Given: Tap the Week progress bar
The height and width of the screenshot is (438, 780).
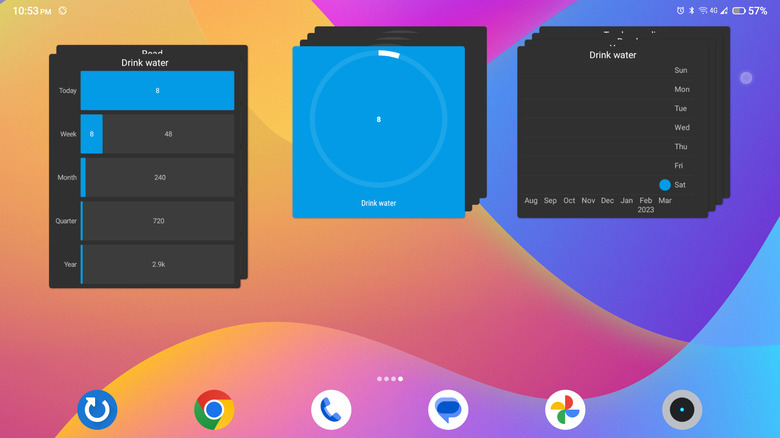Looking at the screenshot, I should pos(157,134).
